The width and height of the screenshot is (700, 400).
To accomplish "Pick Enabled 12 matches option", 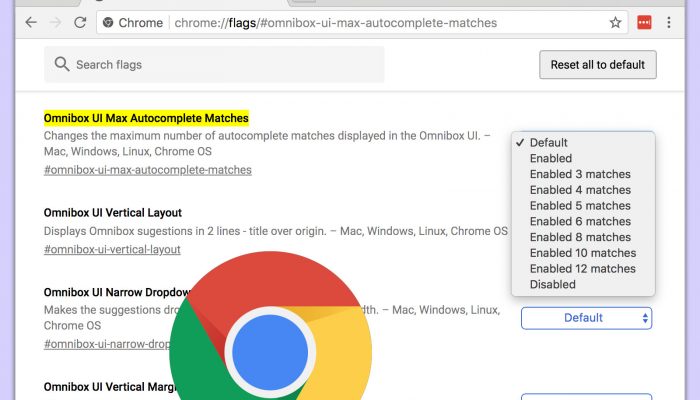I will point(583,269).
